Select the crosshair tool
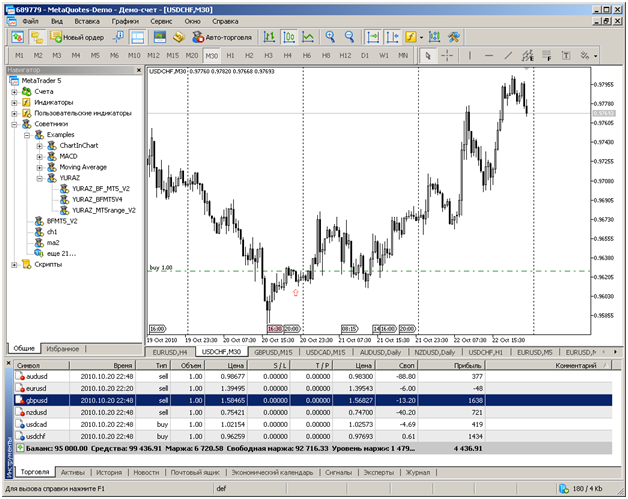628x499 pixels. [447, 56]
